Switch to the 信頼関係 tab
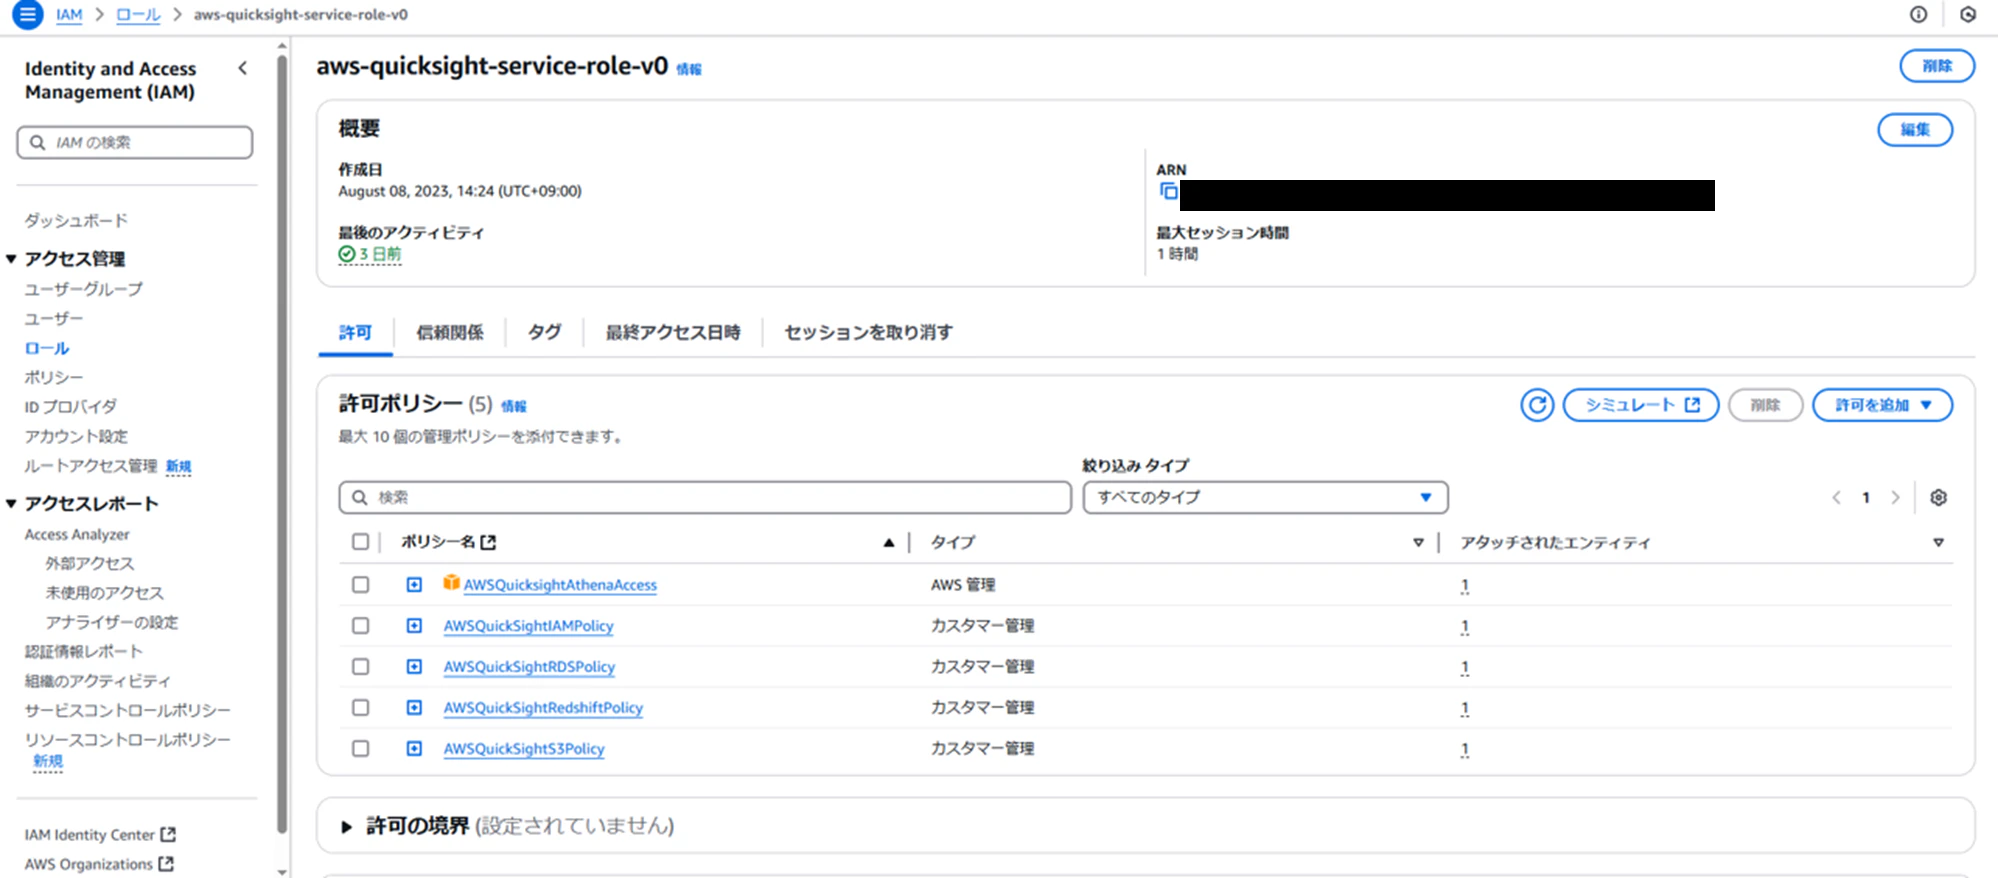The width and height of the screenshot is (1998, 878). point(450,333)
